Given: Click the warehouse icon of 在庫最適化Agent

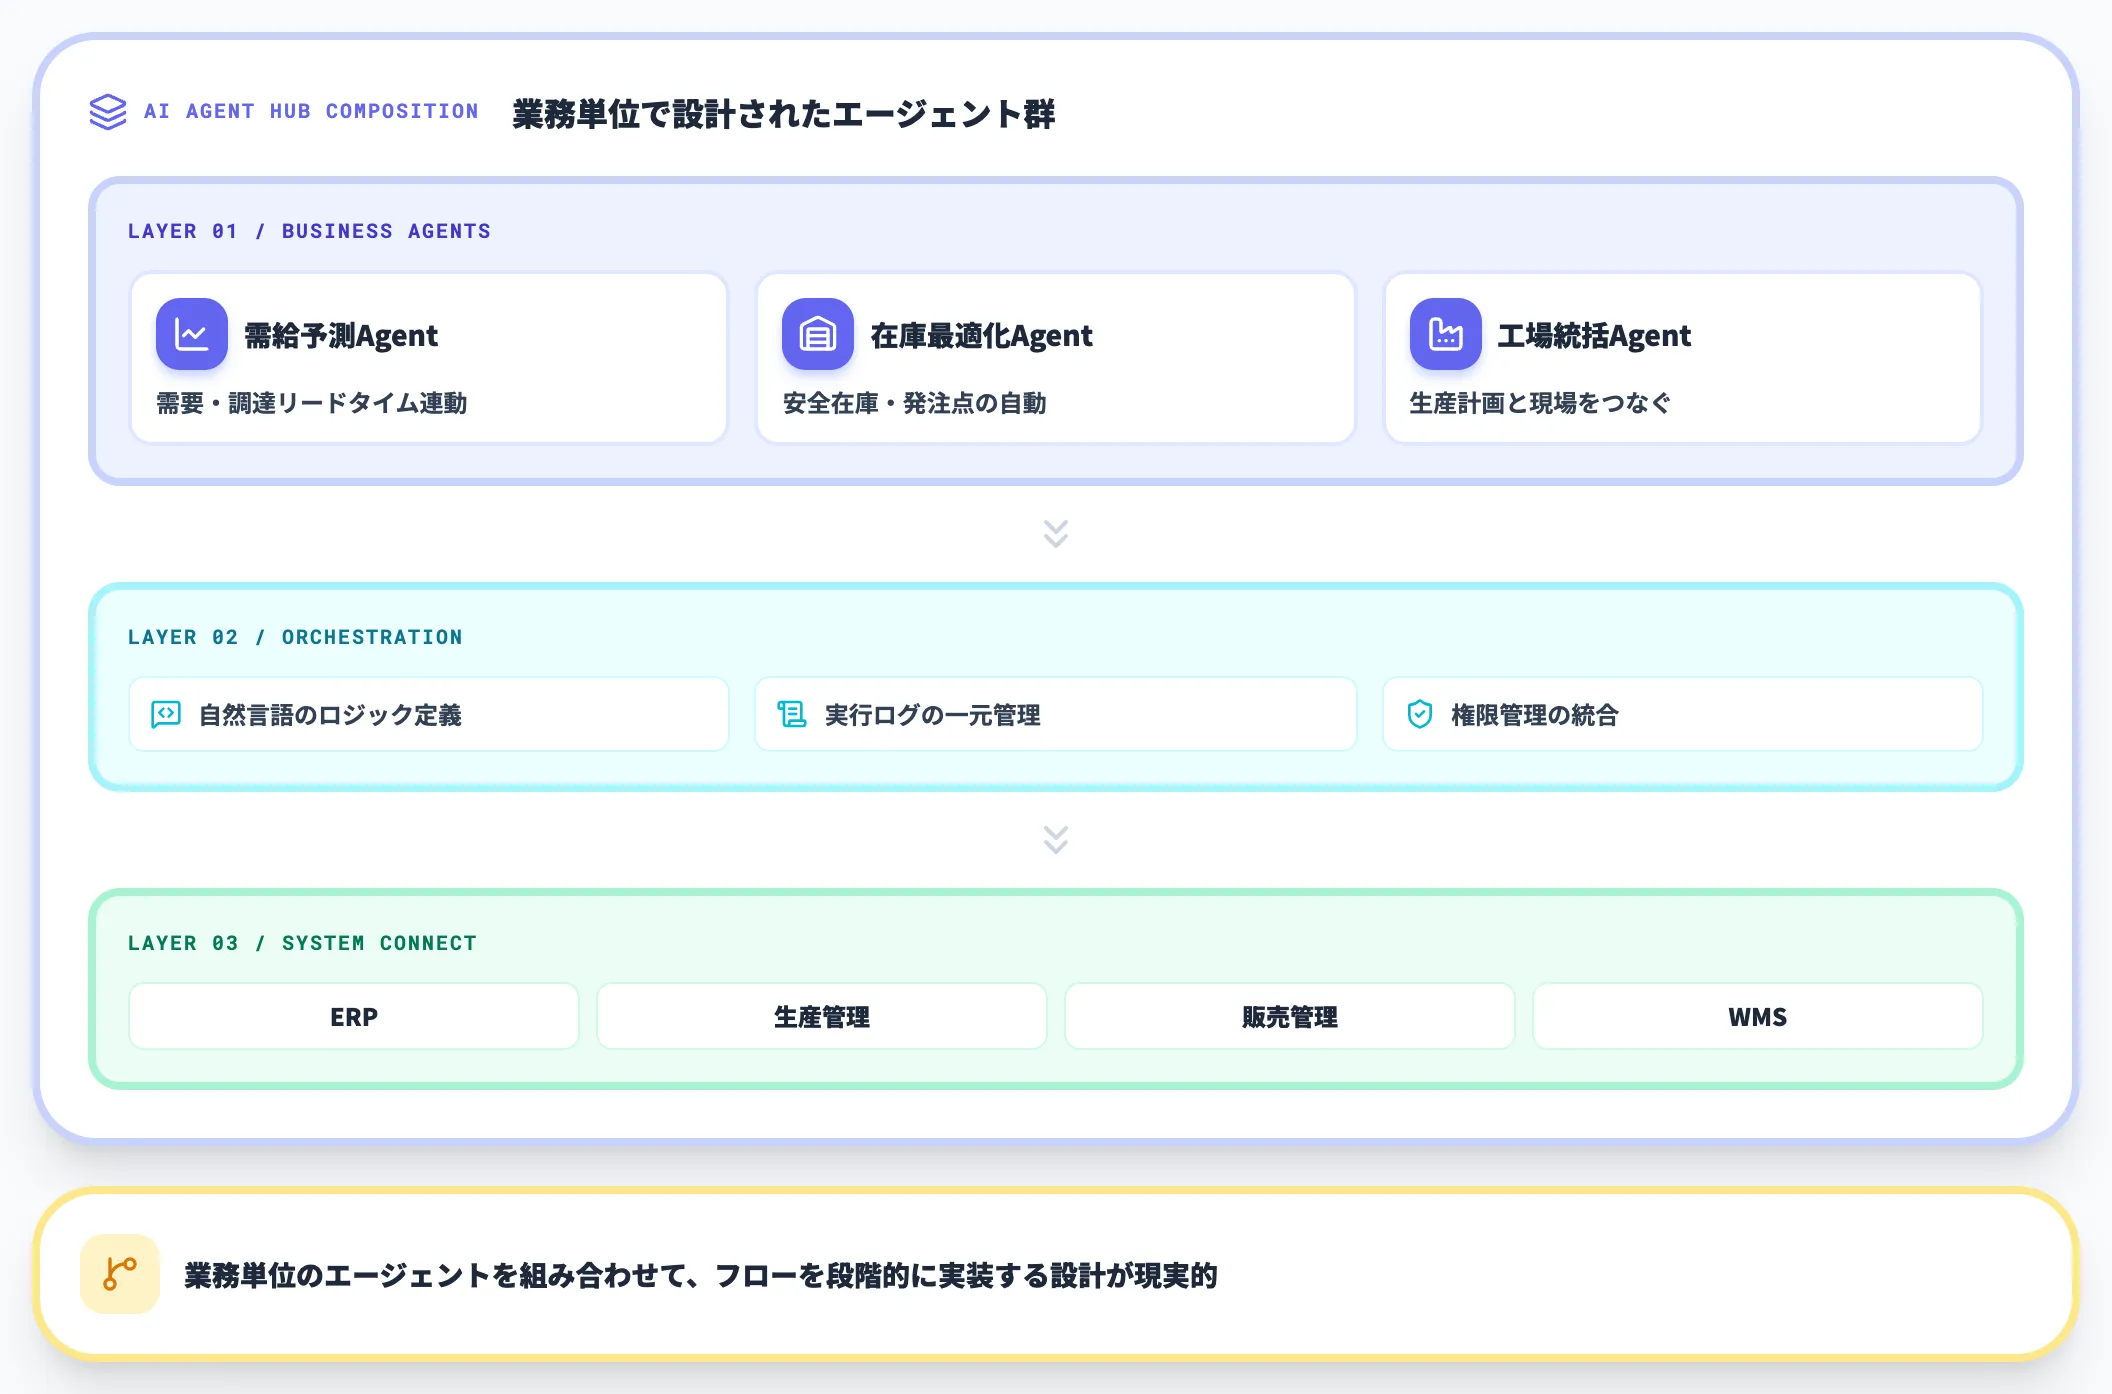Looking at the screenshot, I should [x=818, y=334].
